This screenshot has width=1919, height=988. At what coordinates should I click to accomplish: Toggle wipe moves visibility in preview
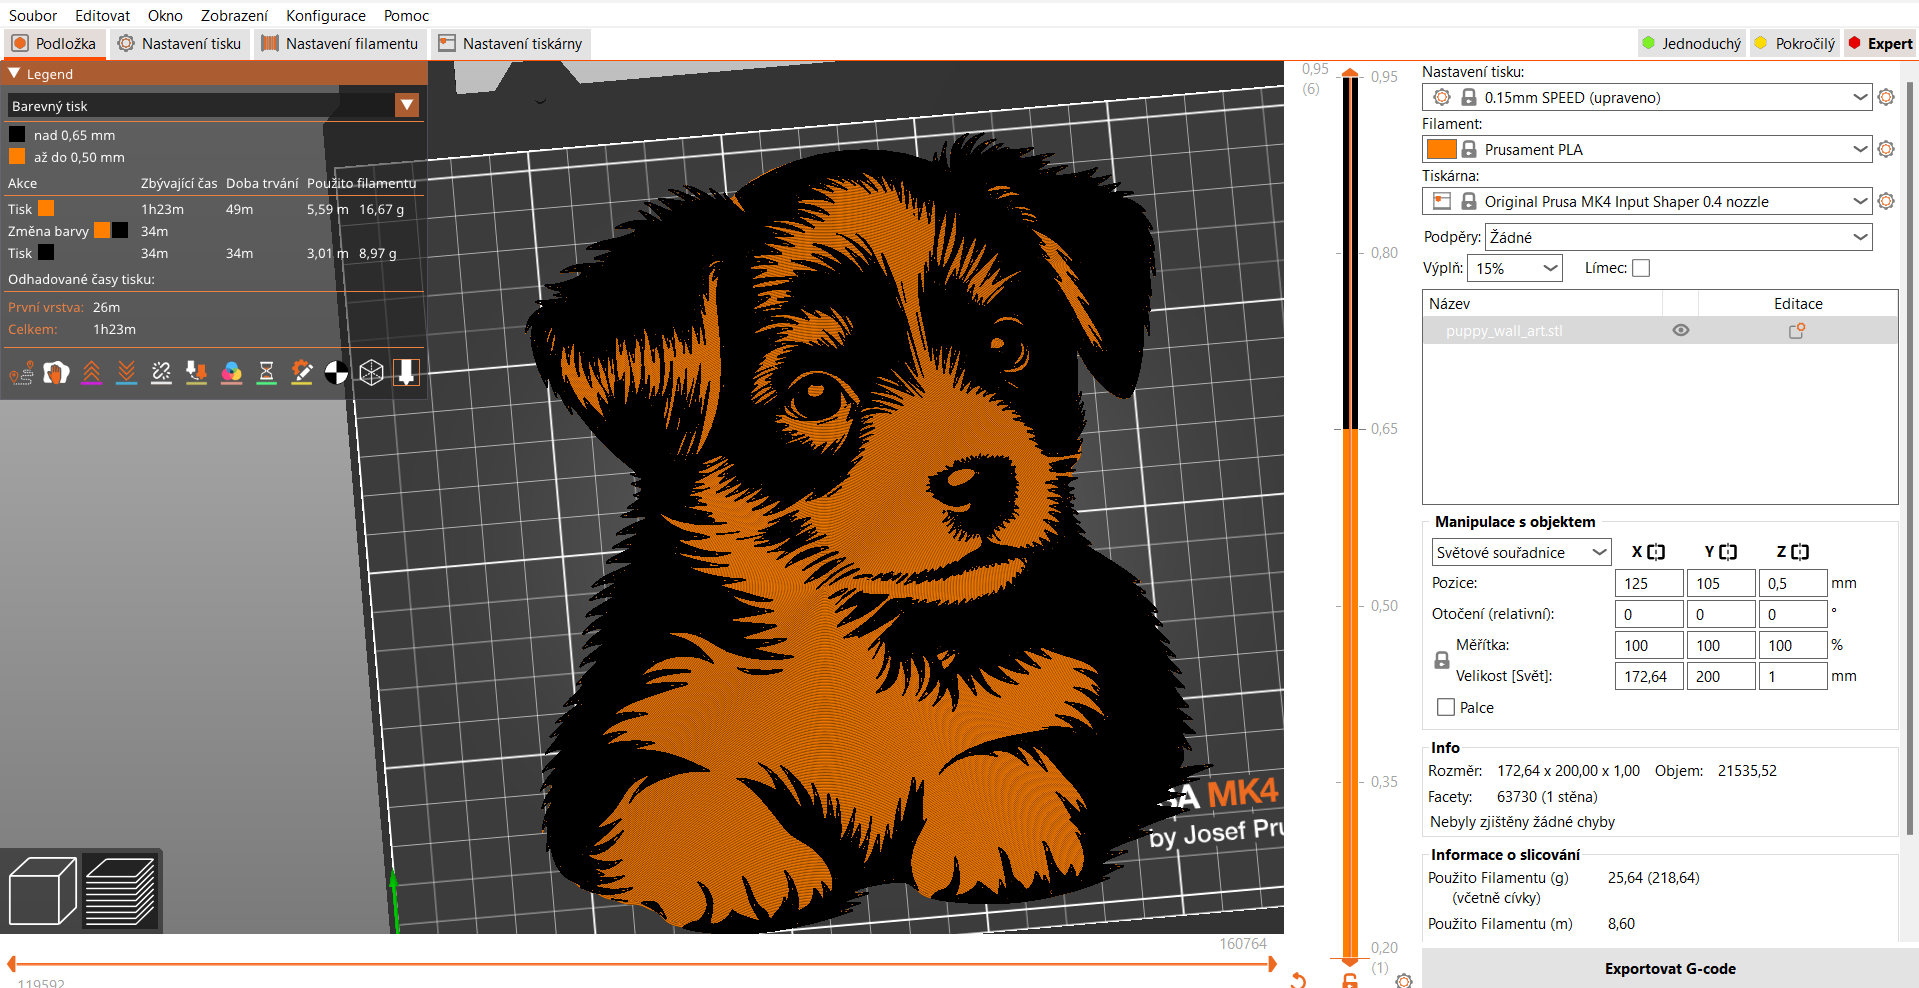point(56,372)
